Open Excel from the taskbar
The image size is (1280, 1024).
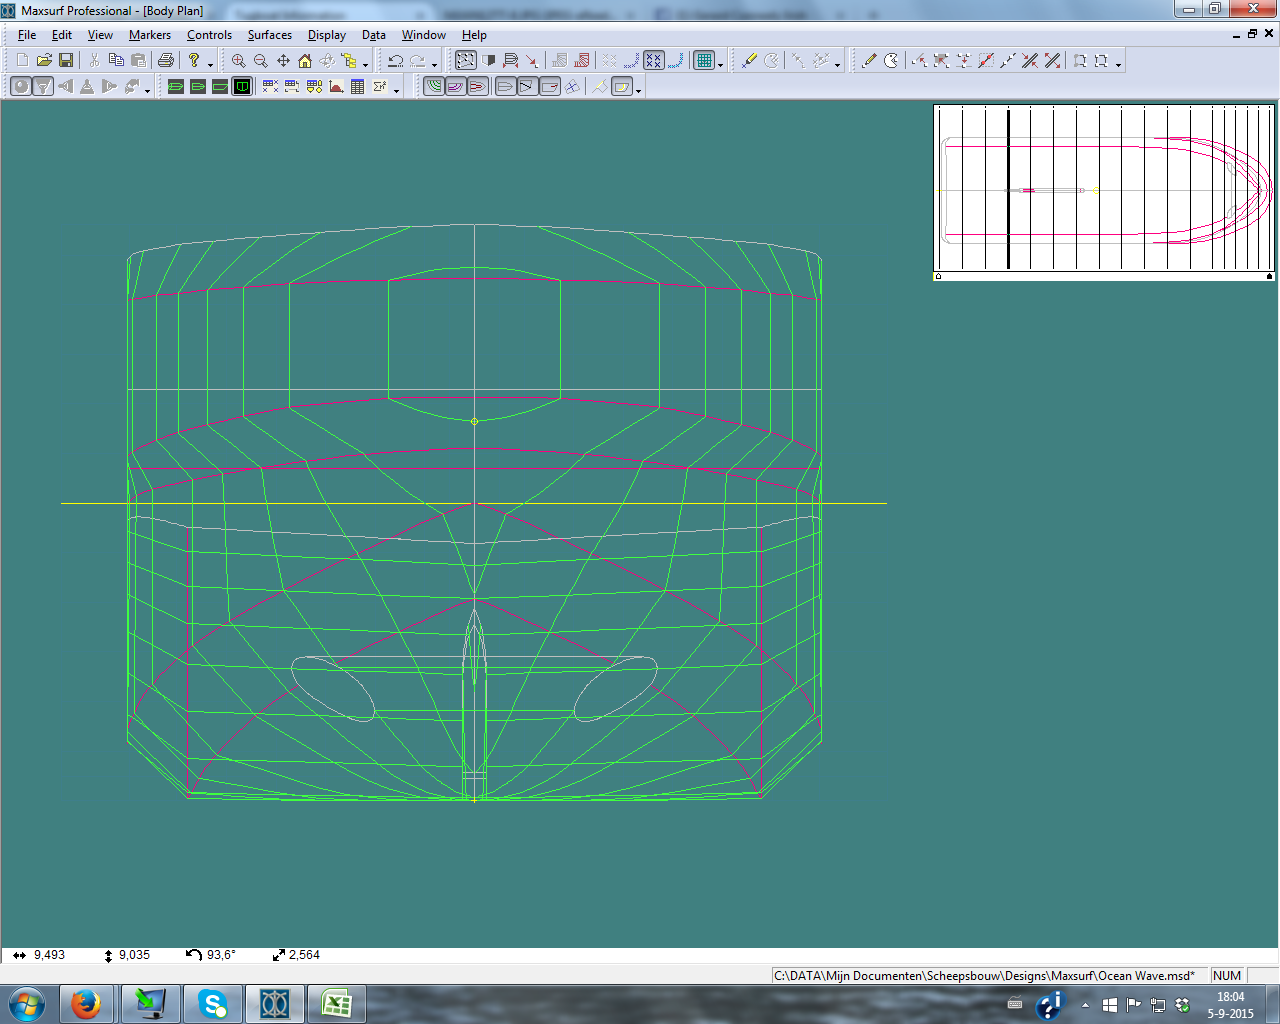click(x=337, y=1004)
